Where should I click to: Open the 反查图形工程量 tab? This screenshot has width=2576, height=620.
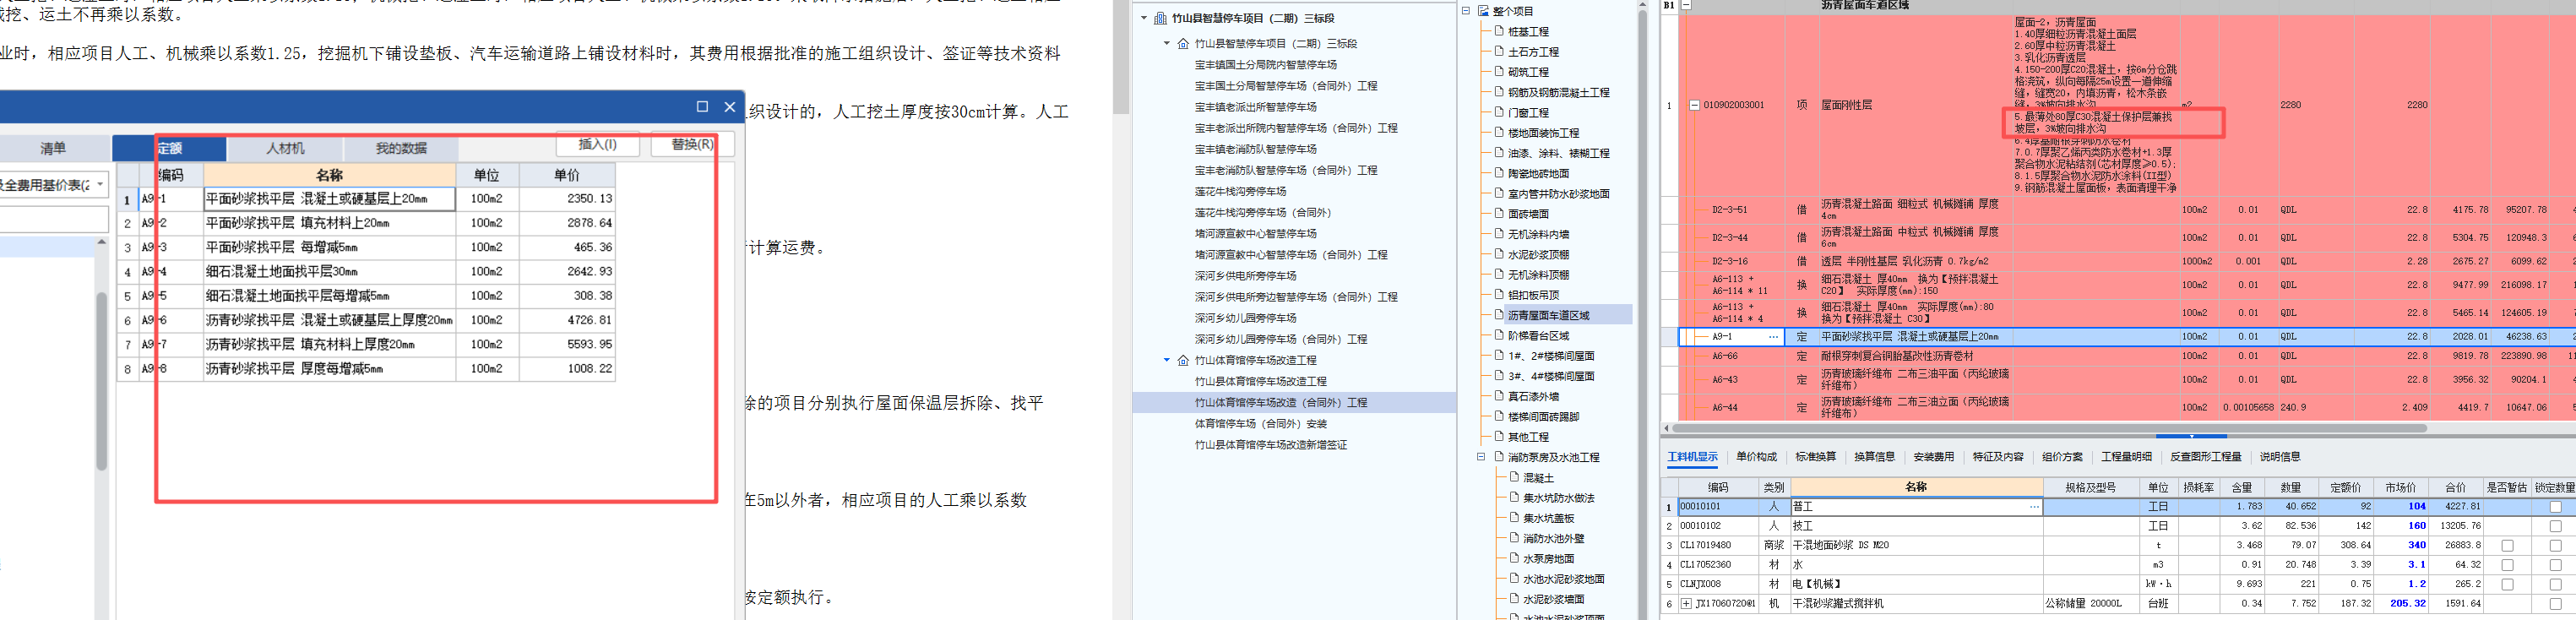(x=2206, y=457)
